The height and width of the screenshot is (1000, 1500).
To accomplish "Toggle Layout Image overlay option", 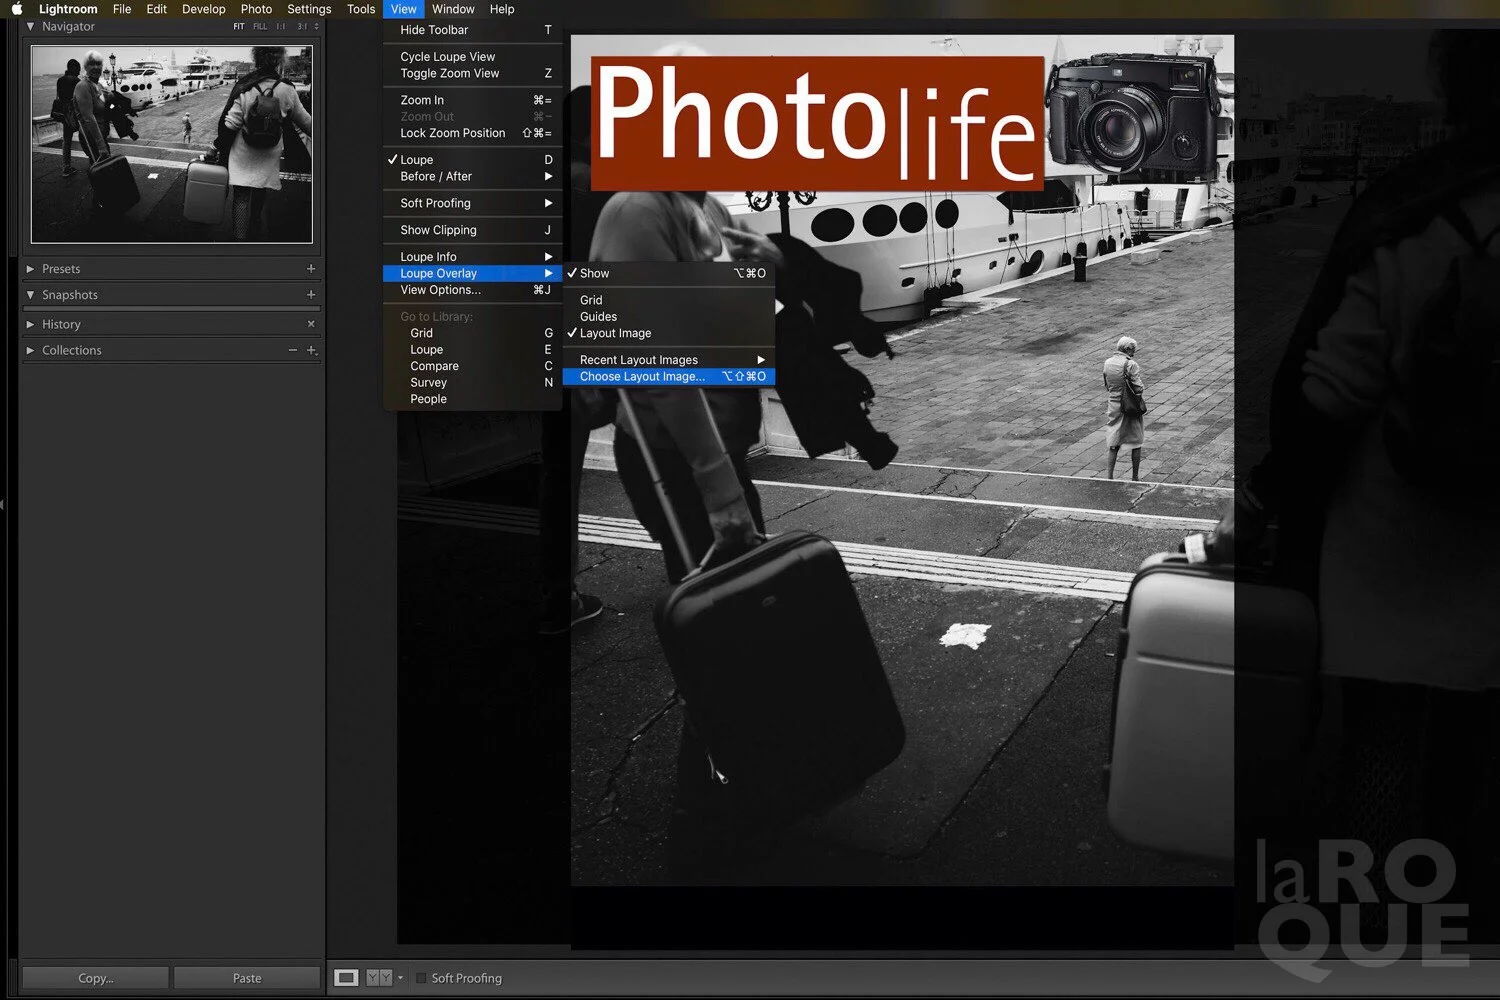I will click(669, 333).
